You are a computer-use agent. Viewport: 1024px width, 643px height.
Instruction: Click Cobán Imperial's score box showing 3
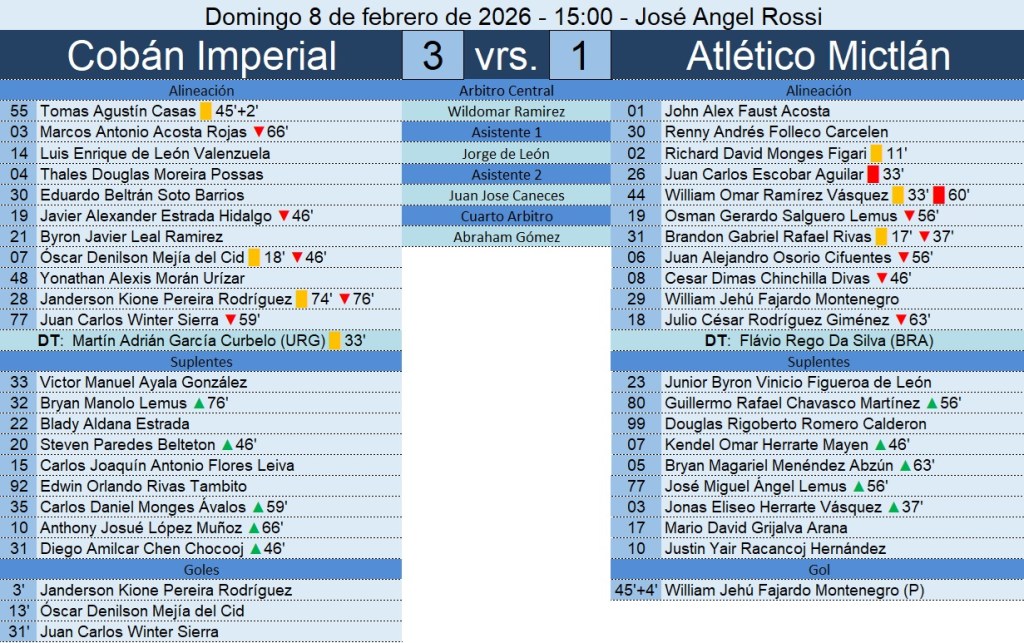pyautogui.click(x=432, y=56)
